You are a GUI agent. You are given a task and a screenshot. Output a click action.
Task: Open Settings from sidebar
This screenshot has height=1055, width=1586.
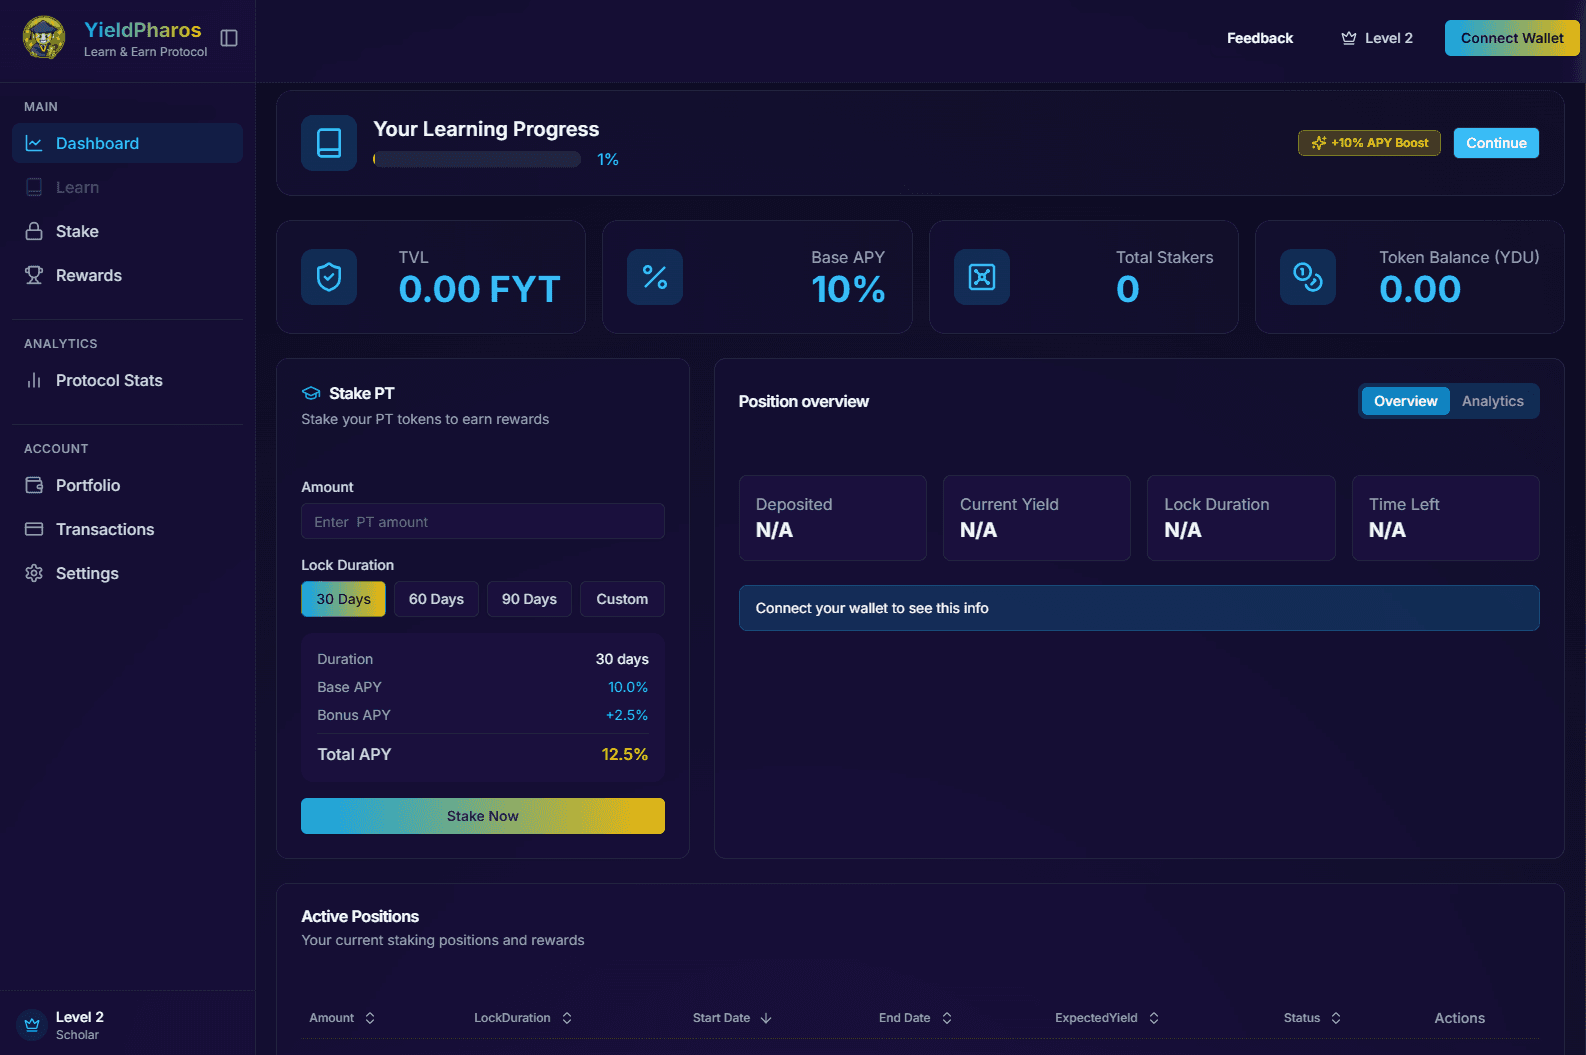point(127,573)
